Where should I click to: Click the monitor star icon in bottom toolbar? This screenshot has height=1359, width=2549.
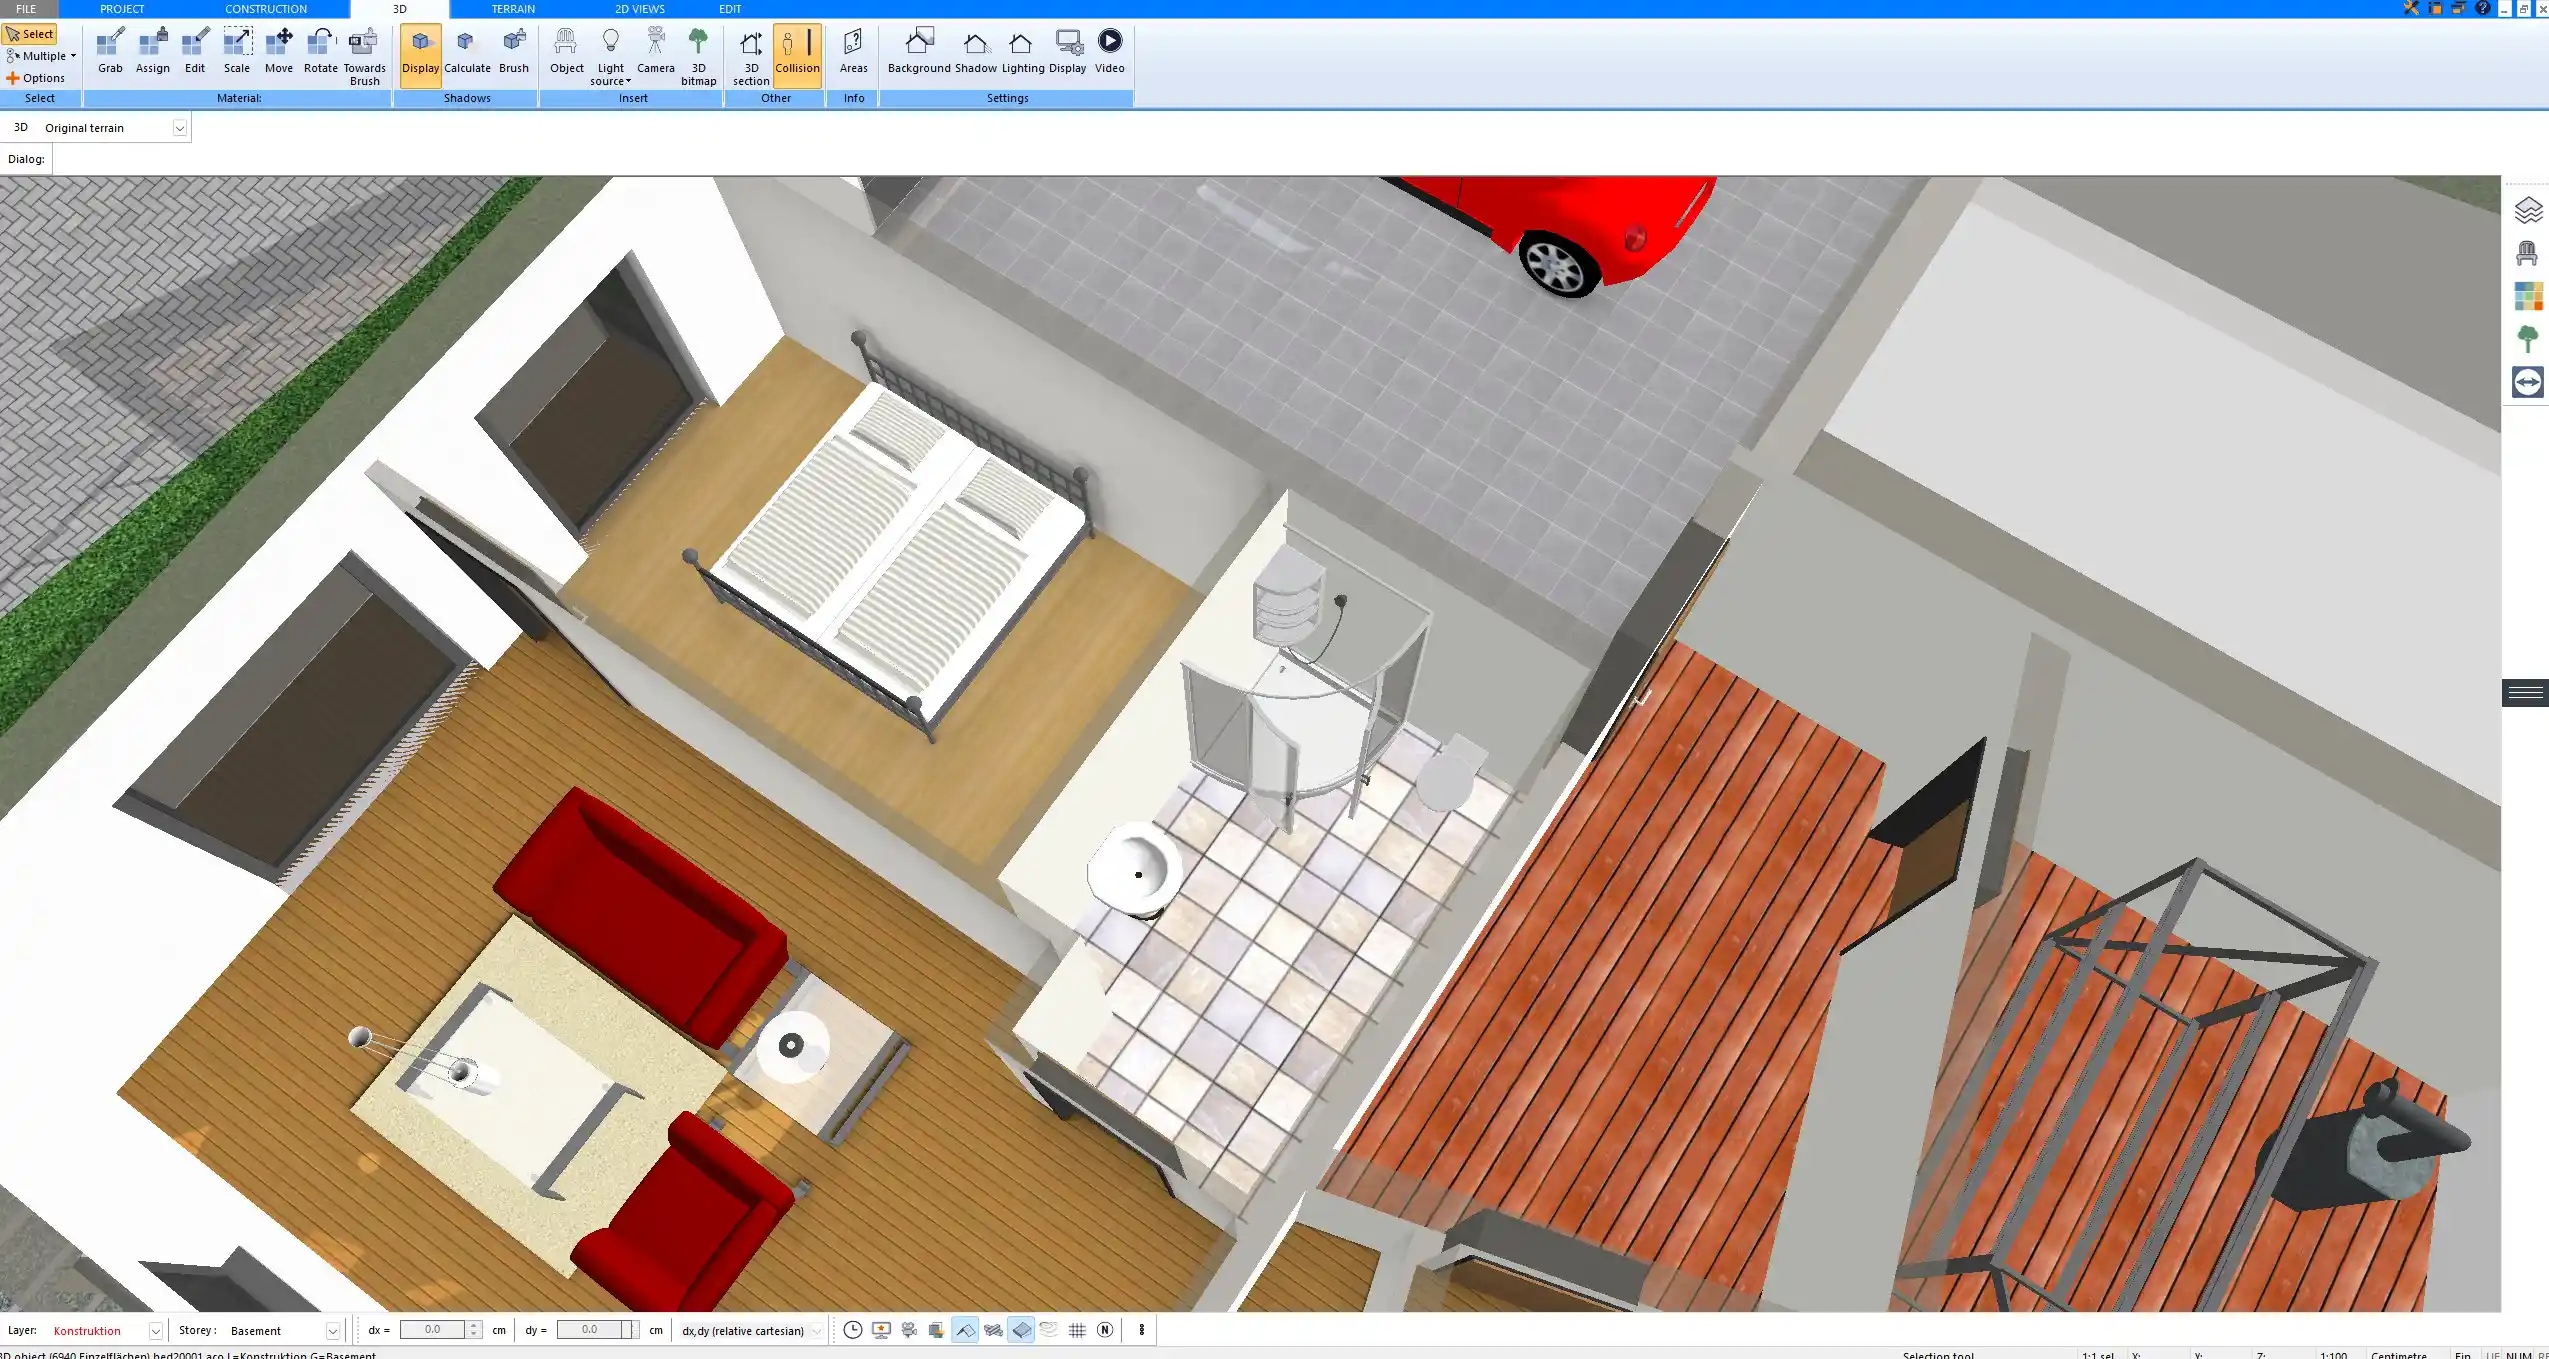[x=881, y=1330]
